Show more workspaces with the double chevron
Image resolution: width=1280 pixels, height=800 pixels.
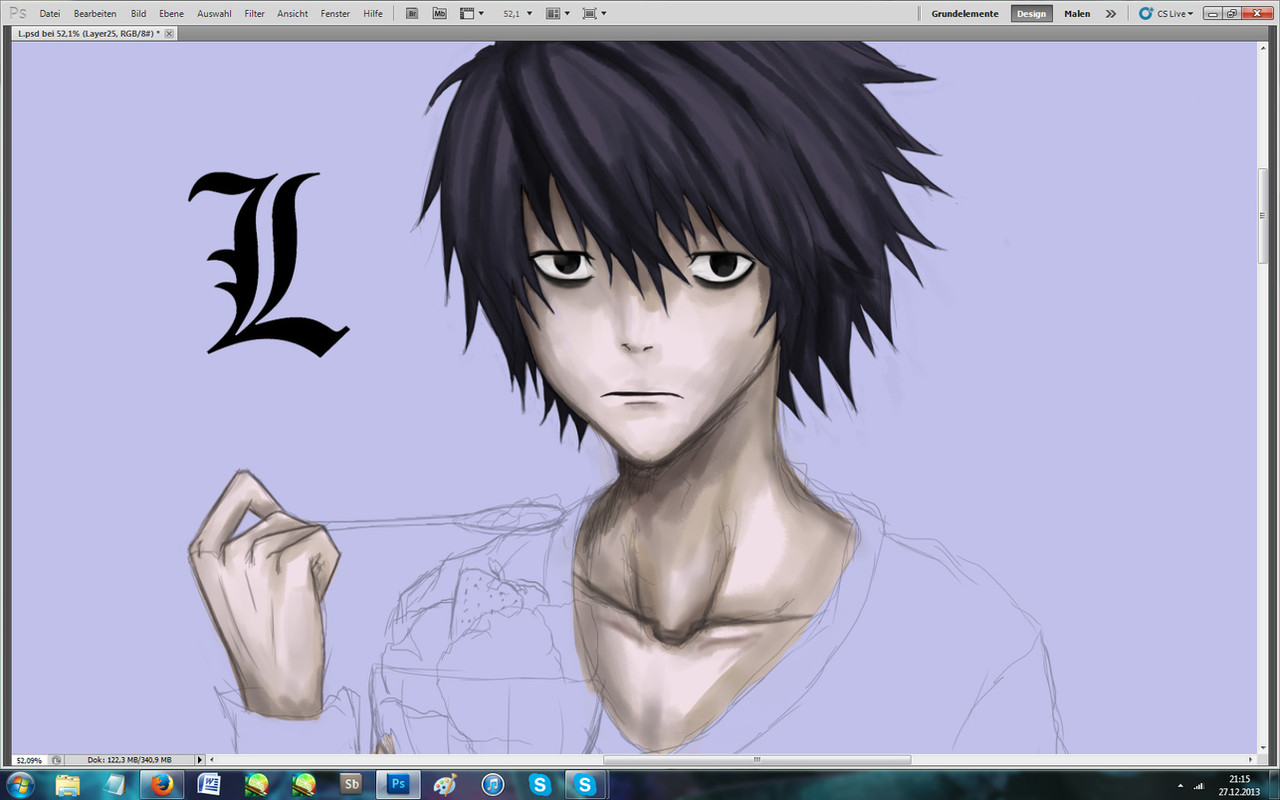(x=1111, y=14)
